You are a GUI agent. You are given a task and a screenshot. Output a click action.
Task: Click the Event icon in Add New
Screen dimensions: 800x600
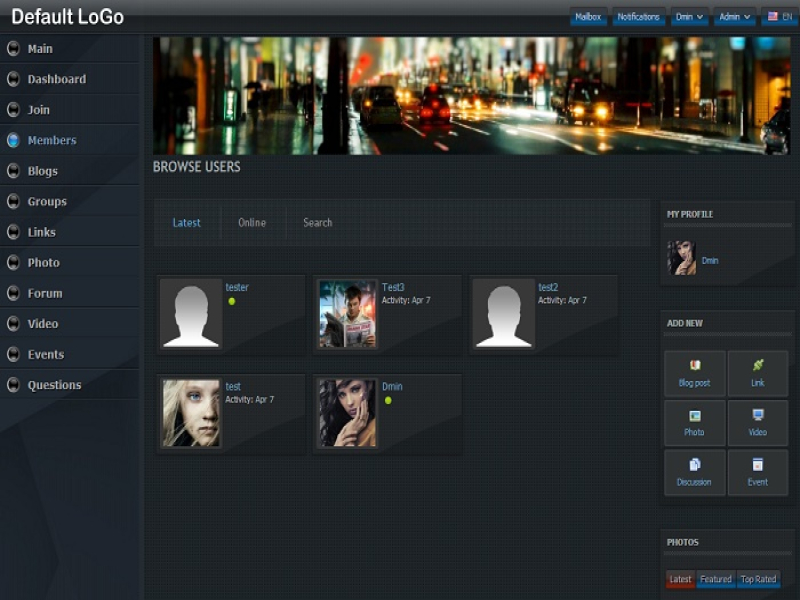tap(758, 465)
